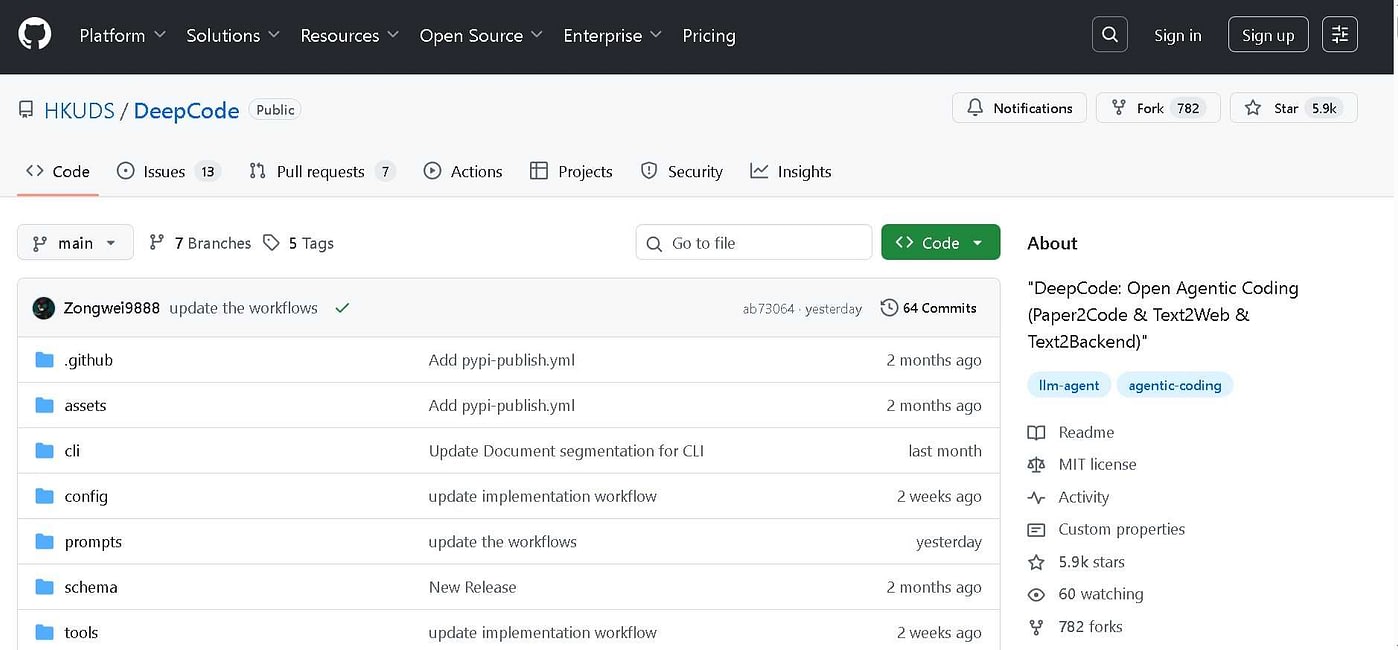The height and width of the screenshot is (650, 1398).
Task: Open the main branch selector dropdown
Action: (x=75, y=242)
